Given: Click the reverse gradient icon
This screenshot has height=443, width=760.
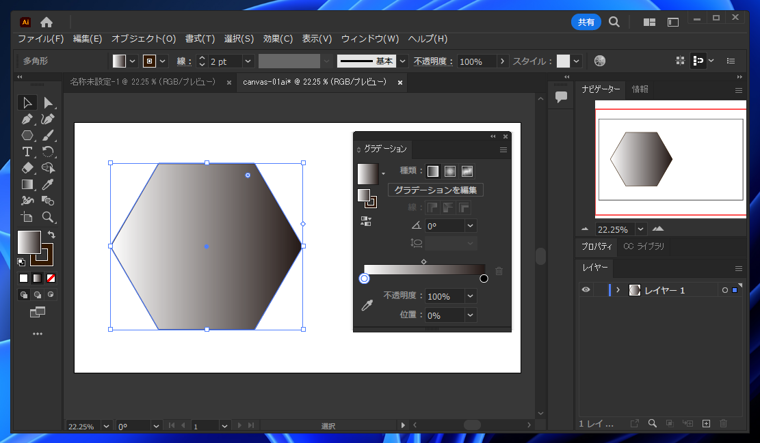Looking at the screenshot, I should (367, 221).
